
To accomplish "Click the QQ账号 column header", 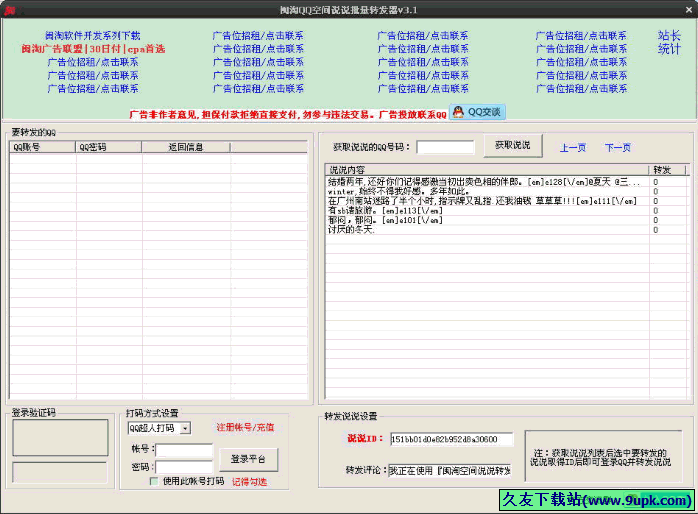I will pyautogui.click(x=42, y=147).
